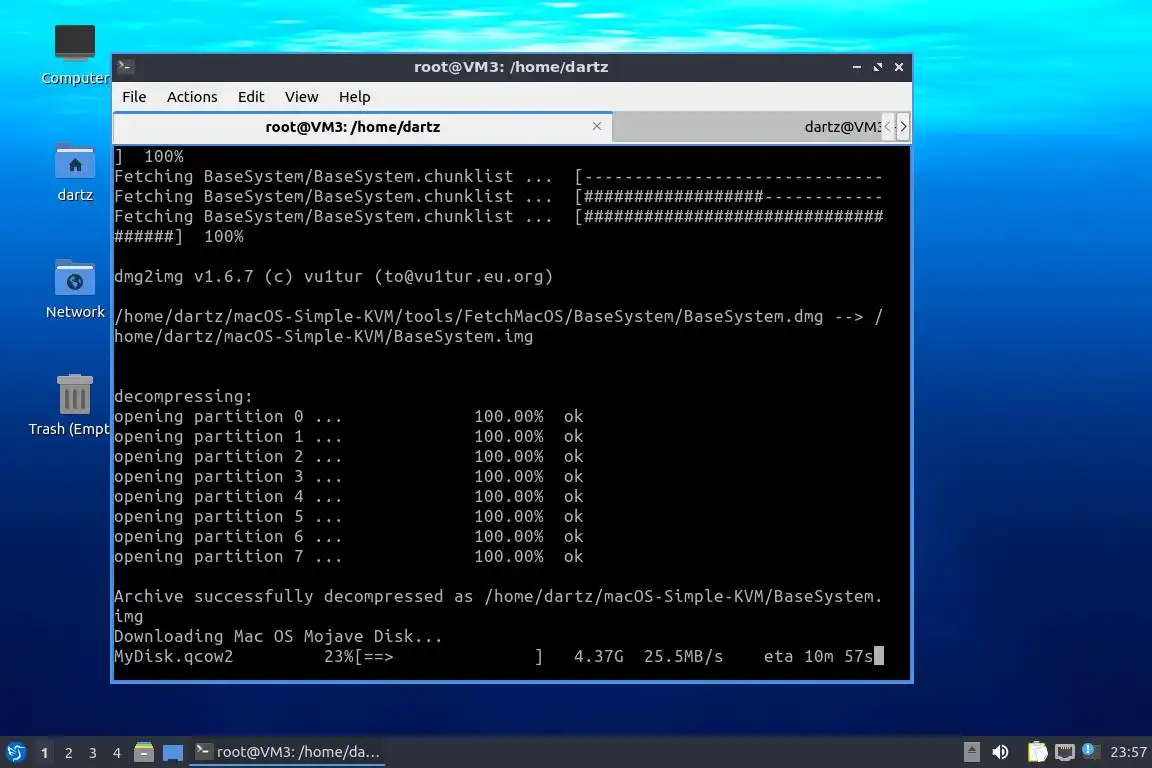This screenshot has width=1152, height=768.
Task: Click the show desktop taskbar icon
Action: point(173,753)
